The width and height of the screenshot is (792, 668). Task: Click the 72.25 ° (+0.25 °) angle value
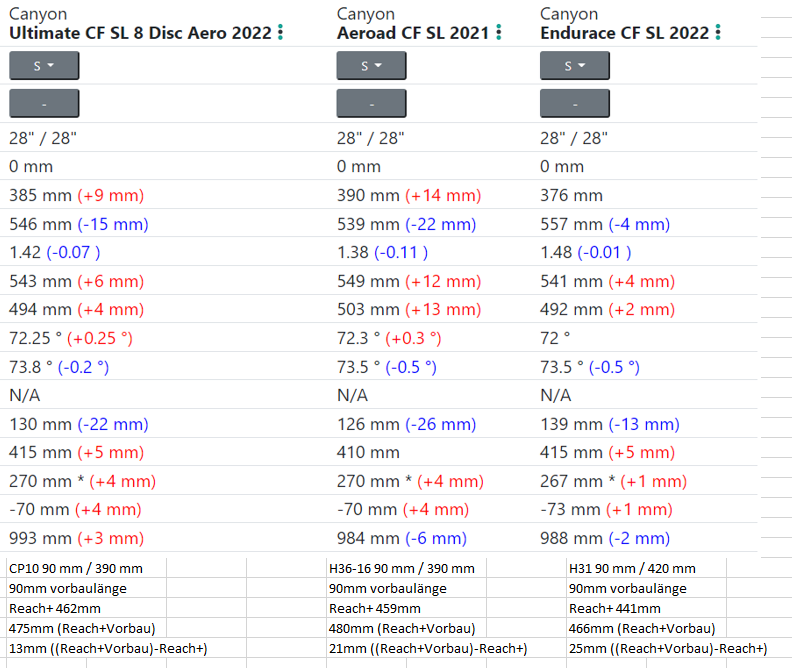pyautogui.click(x=71, y=338)
